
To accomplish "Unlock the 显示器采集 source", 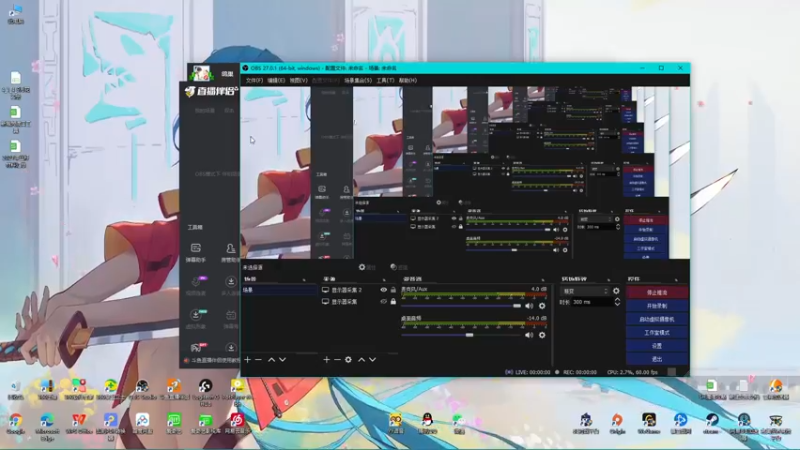I will coord(393,302).
